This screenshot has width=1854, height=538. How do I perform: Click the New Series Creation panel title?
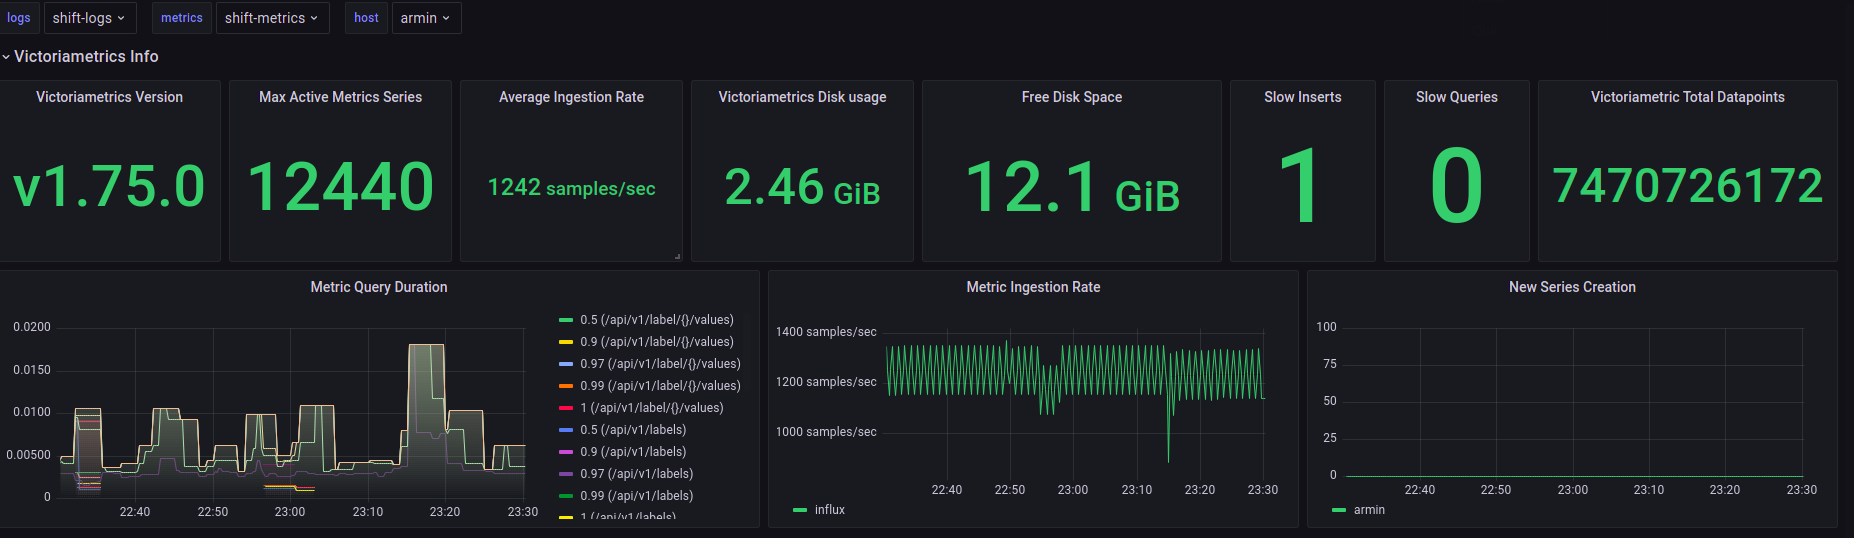[x=1572, y=287]
